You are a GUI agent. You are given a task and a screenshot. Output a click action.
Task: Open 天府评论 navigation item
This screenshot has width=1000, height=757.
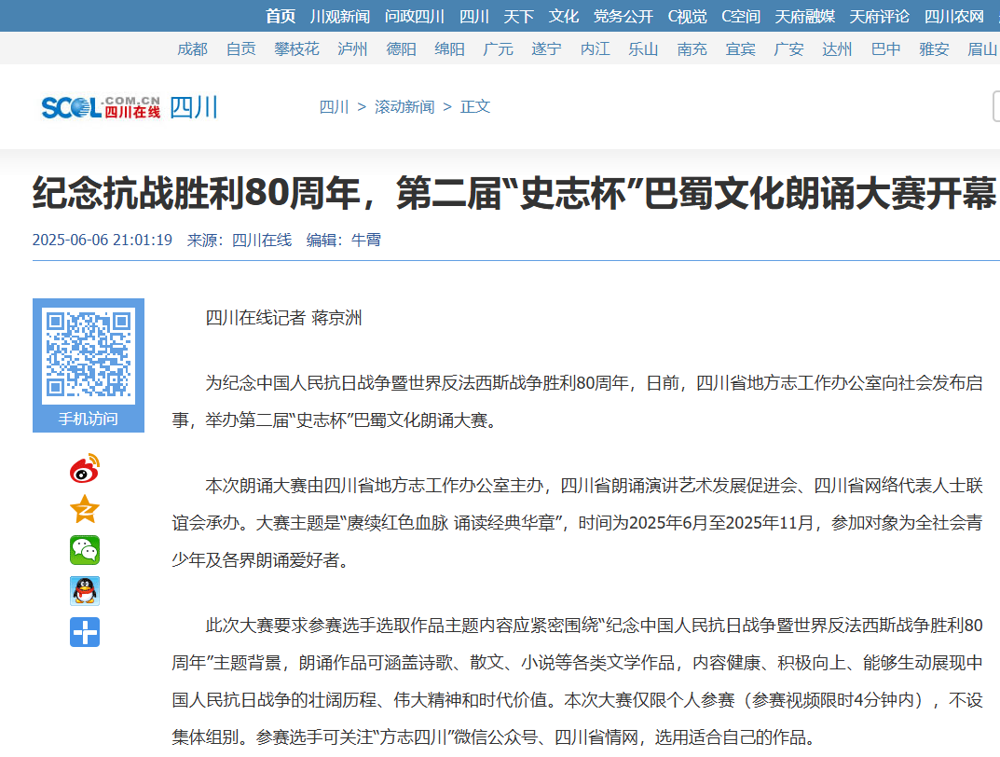click(879, 16)
